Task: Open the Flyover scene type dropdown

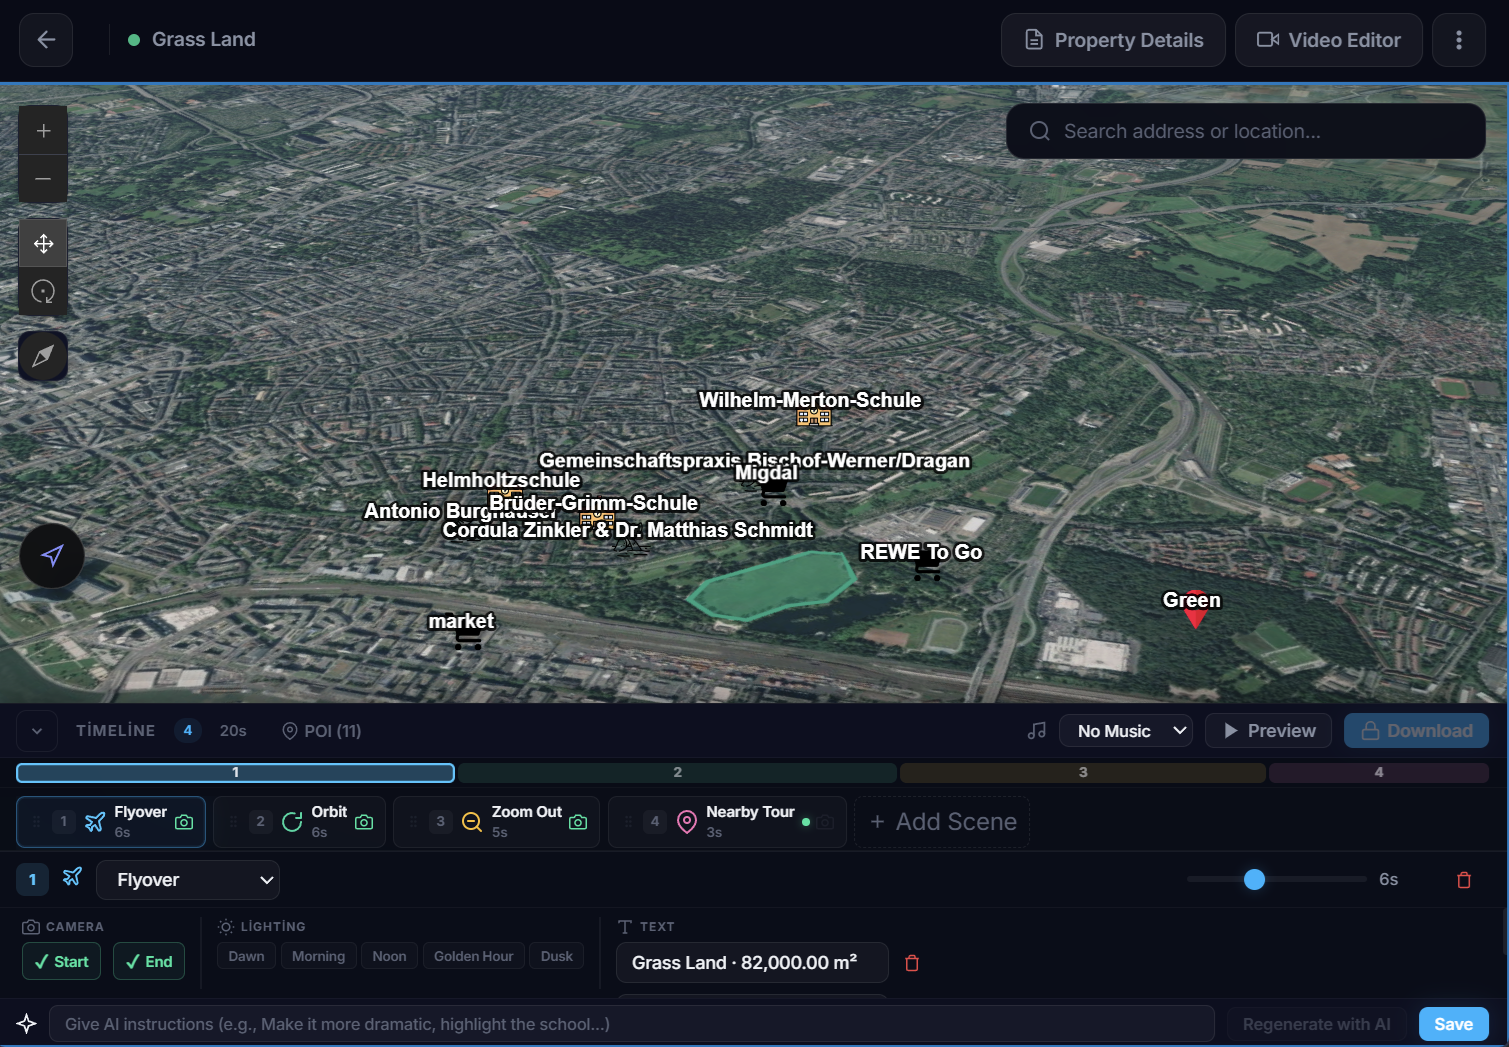Action: pos(188,880)
